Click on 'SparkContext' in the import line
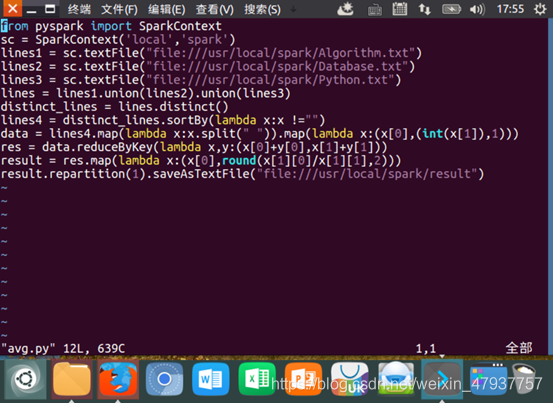 point(180,26)
